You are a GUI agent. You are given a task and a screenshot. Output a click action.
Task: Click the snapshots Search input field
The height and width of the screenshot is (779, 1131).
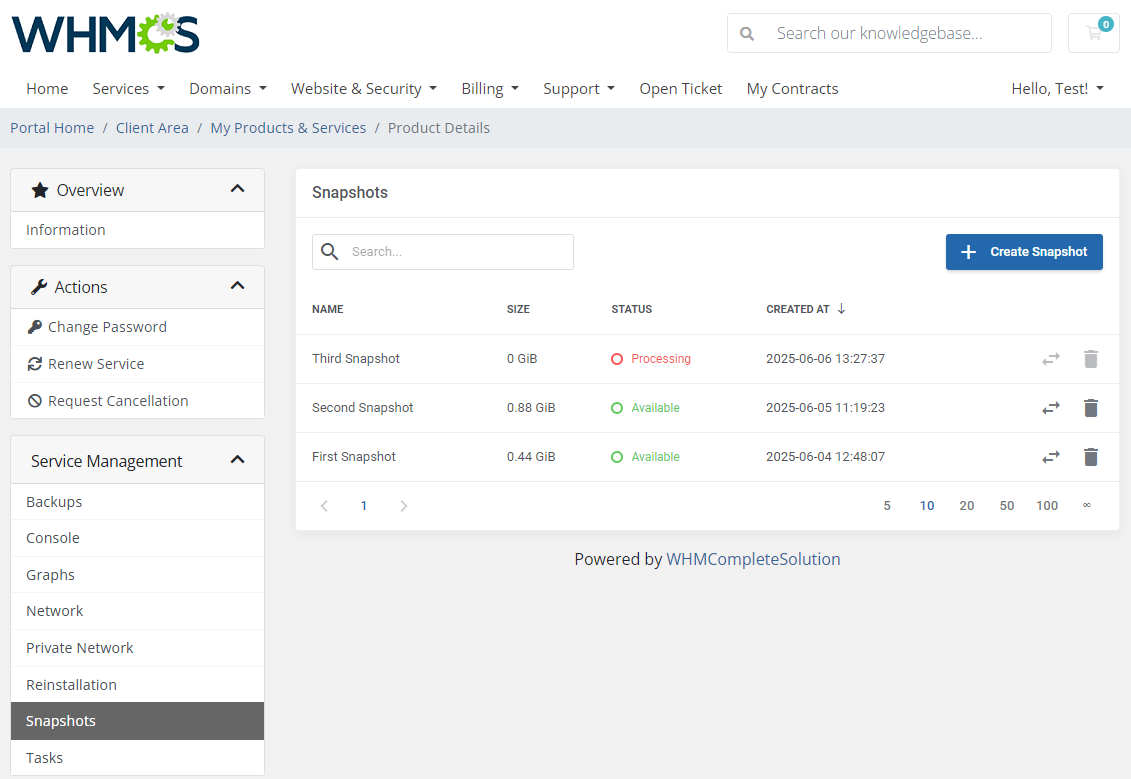click(442, 251)
